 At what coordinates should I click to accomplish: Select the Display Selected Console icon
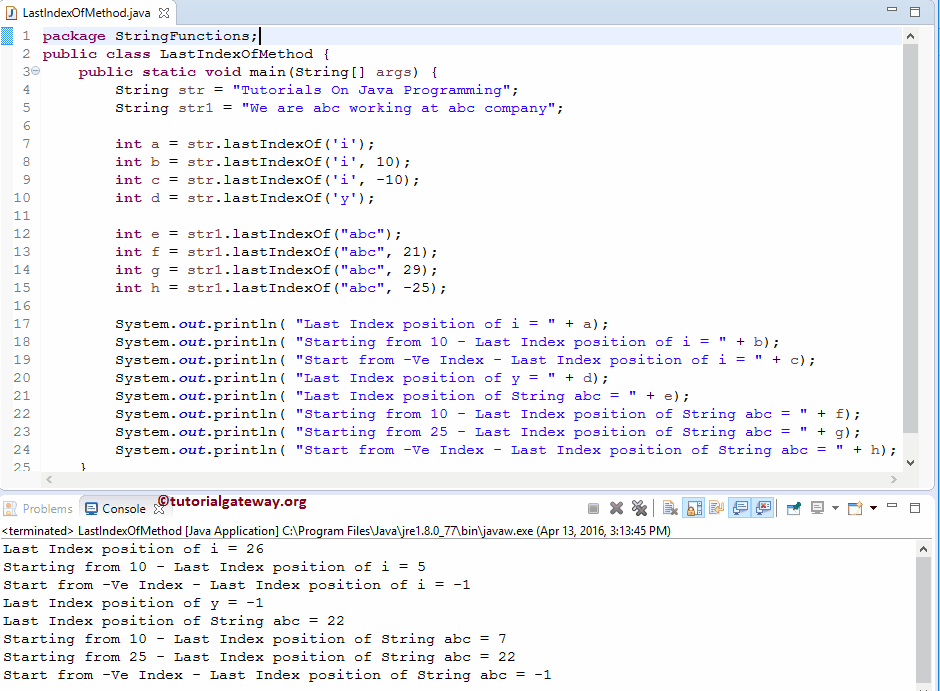pos(816,508)
